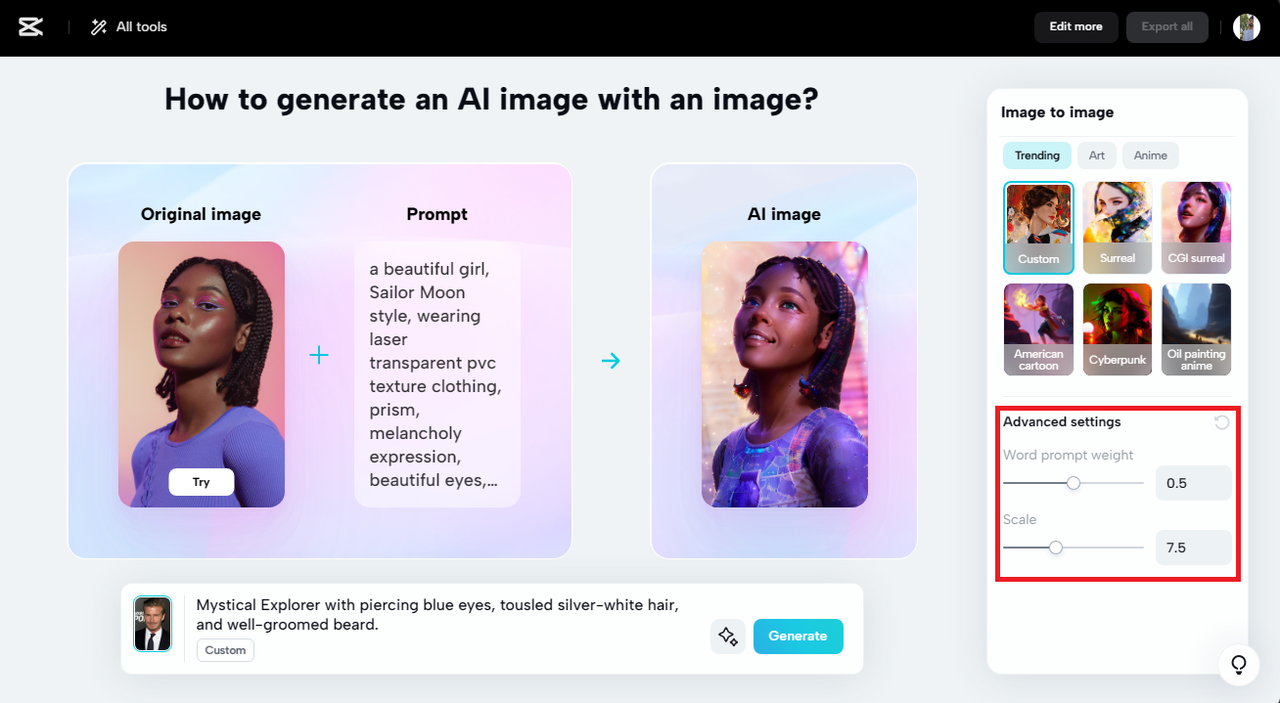The width and height of the screenshot is (1280, 703).
Task: Click the Generate button
Action: point(798,636)
